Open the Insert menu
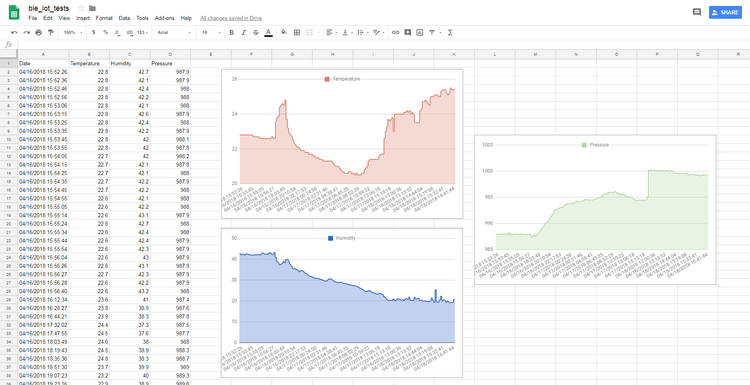 tap(83, 18)
